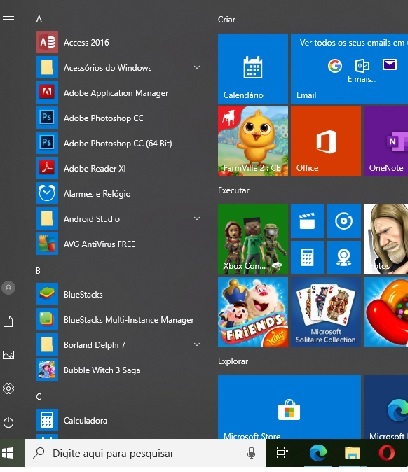Open Opera browser from the taskbar
Screen dimensions: 408x472
click(387, 453)
